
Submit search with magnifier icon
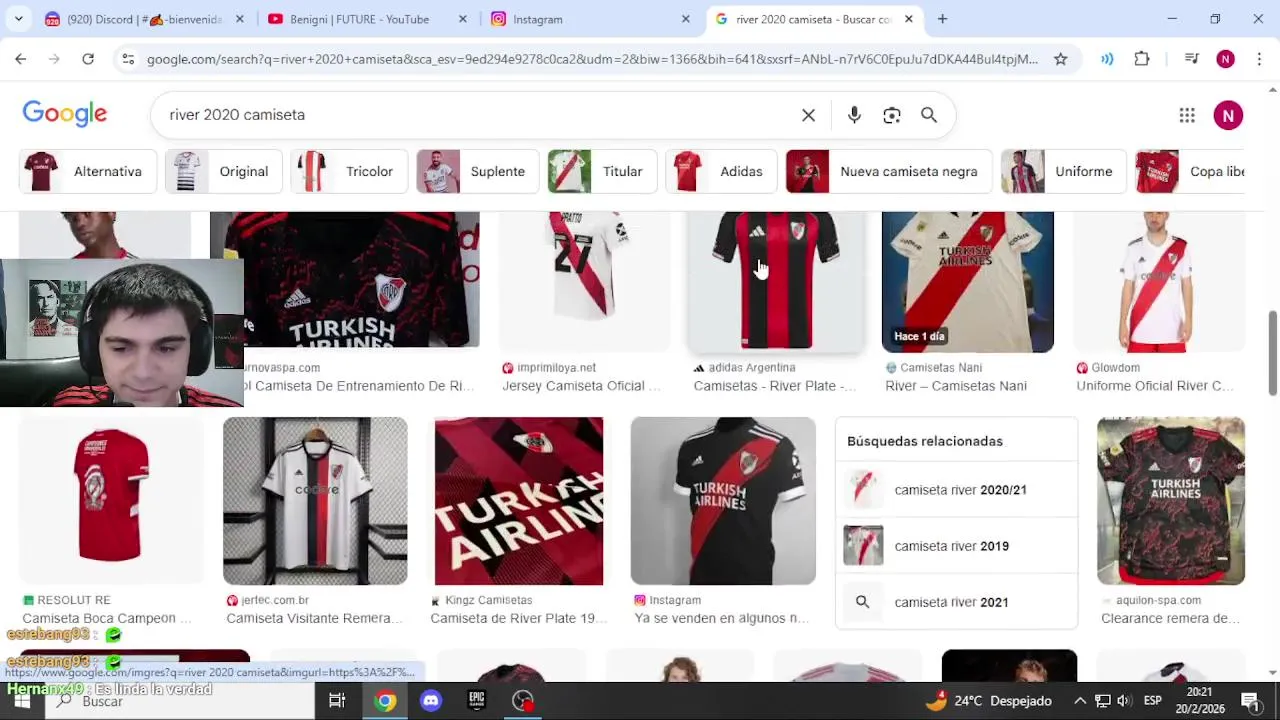929,115
